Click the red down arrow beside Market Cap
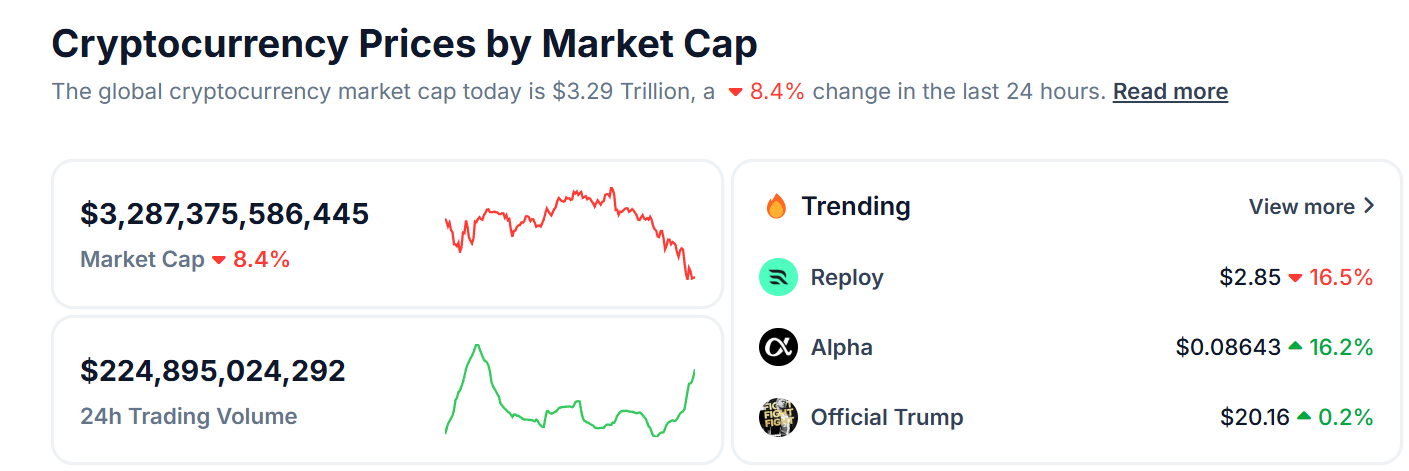The width and height of the screenshot is (1409, 471). (219, 260)
